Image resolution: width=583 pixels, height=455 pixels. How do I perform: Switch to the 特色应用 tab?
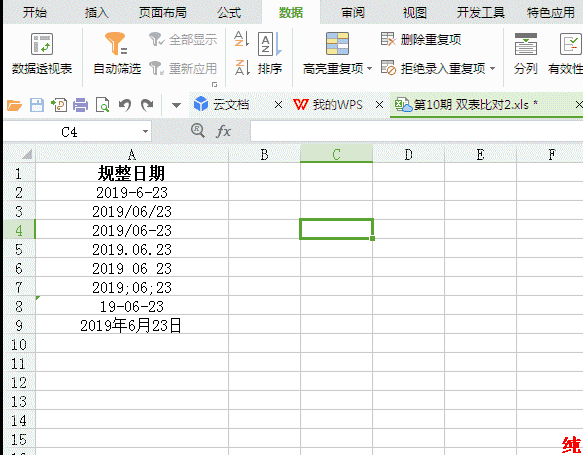click(x=551, y=12)
